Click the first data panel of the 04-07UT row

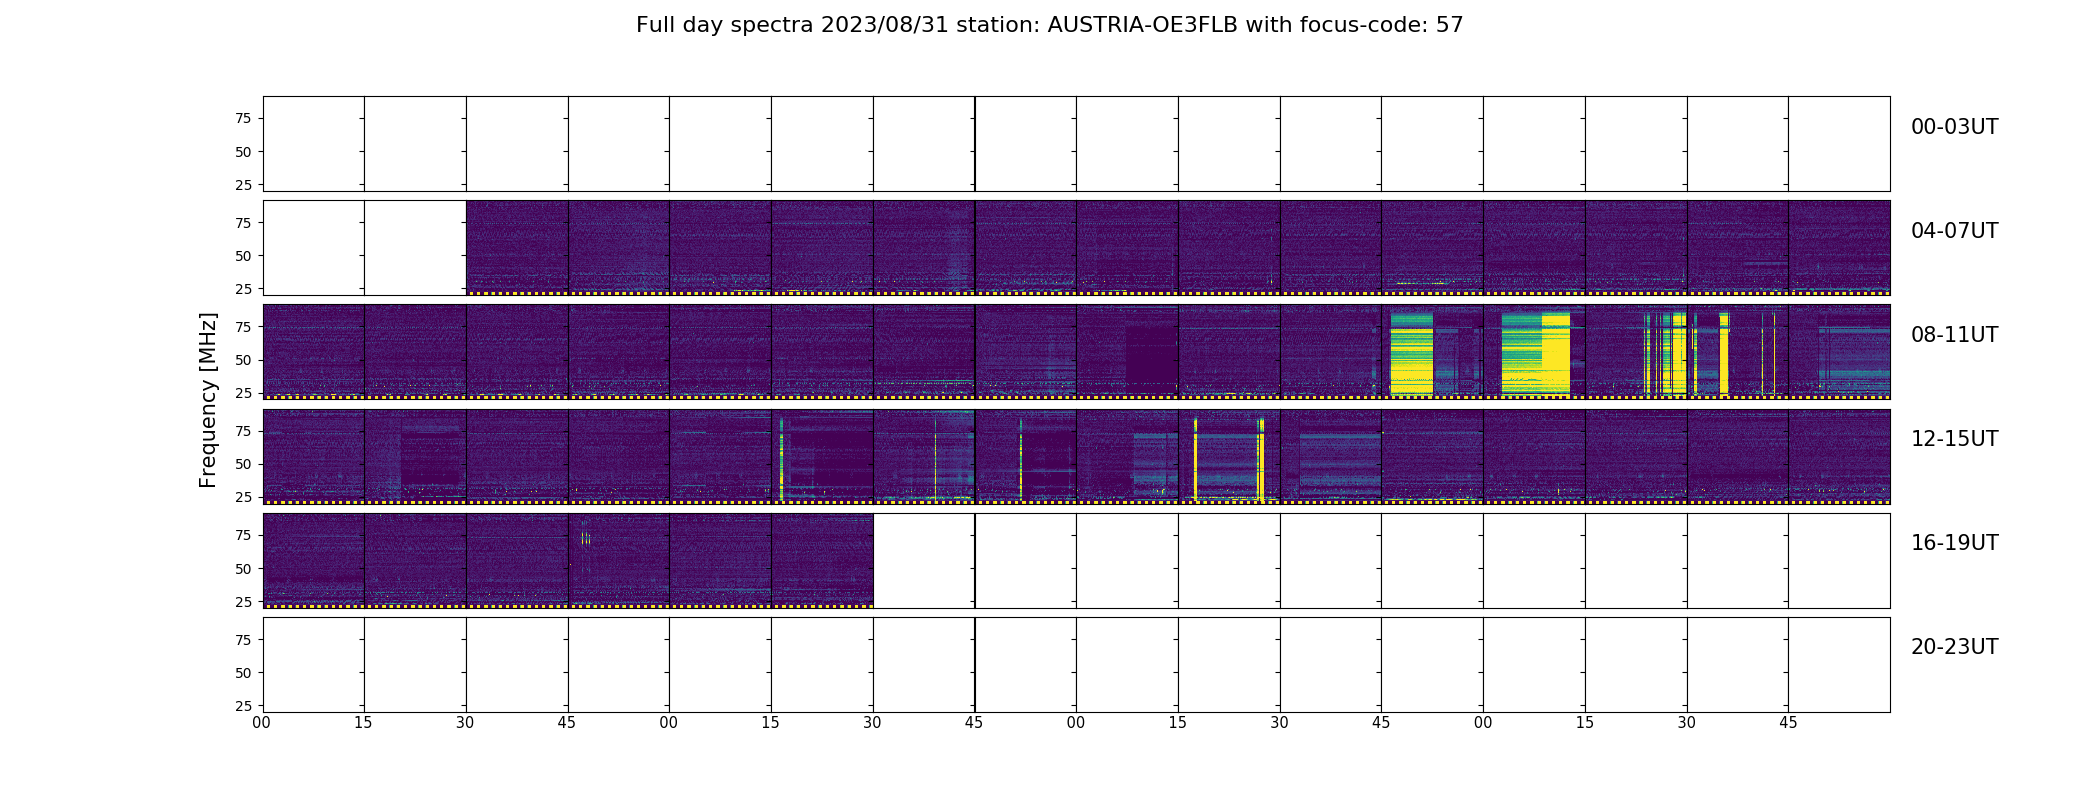click(517, 248)
